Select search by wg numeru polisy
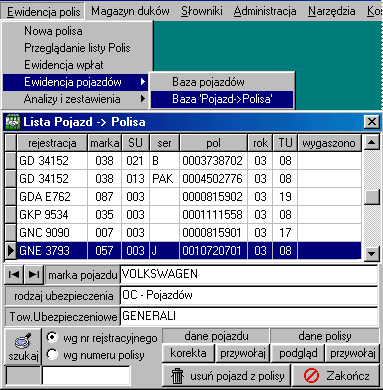 coord(52,354)
